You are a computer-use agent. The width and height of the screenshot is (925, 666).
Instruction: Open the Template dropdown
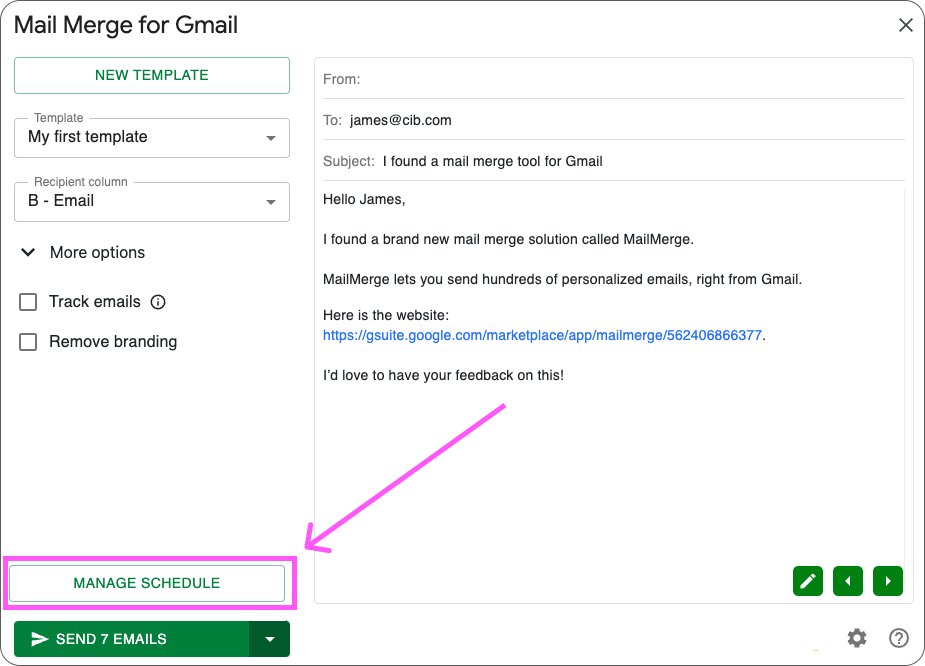click(x=152, y=138)
